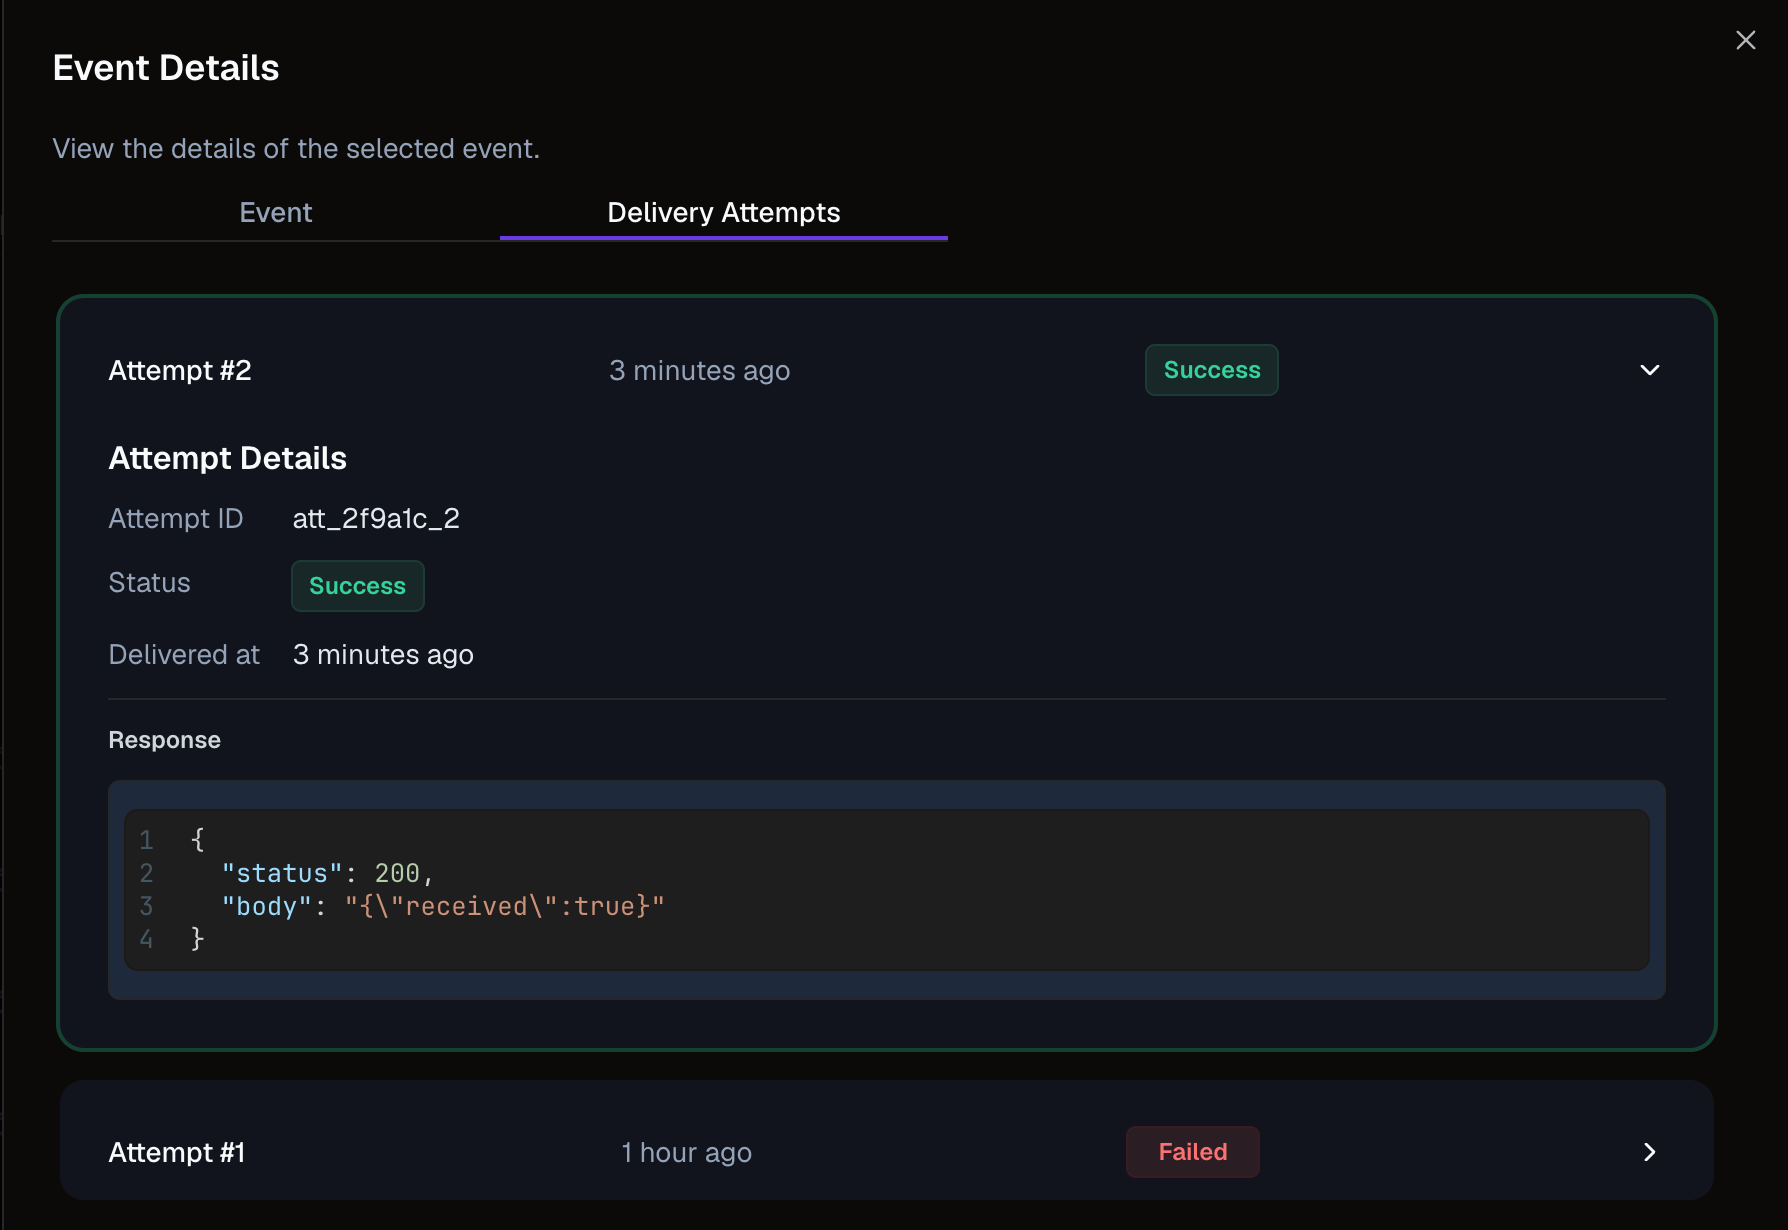Click the Attempt #2 header title
This screenshot has height=1230, width=1788.
pos(180,370)
